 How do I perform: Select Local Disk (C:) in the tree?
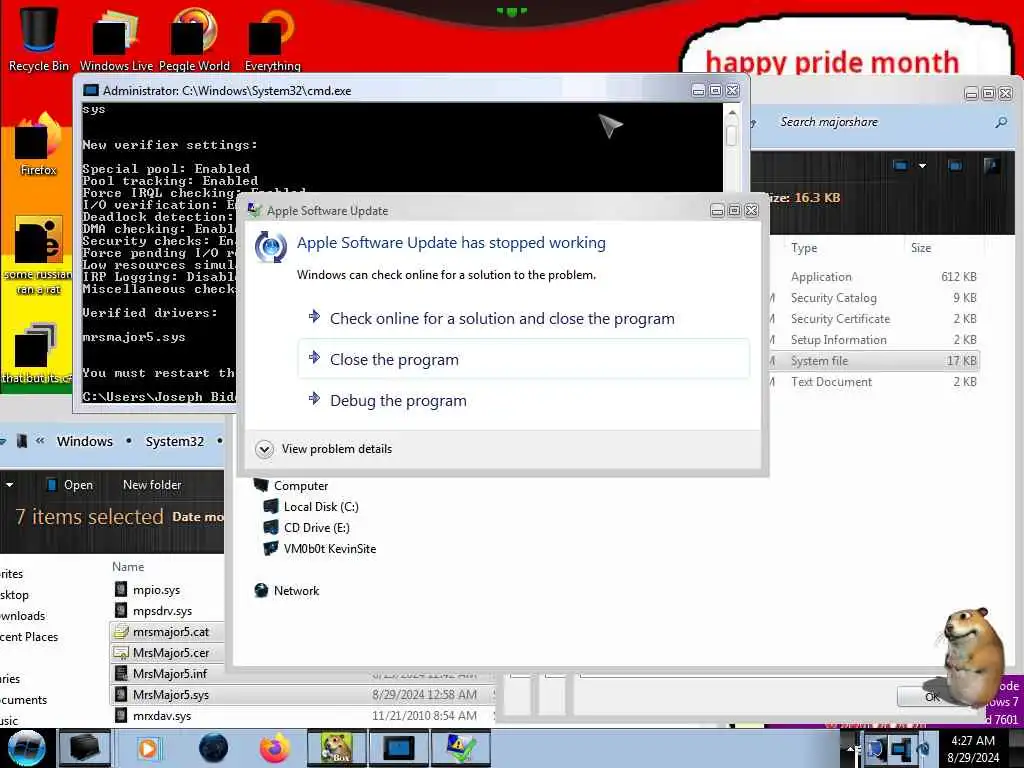click(311, 507)
